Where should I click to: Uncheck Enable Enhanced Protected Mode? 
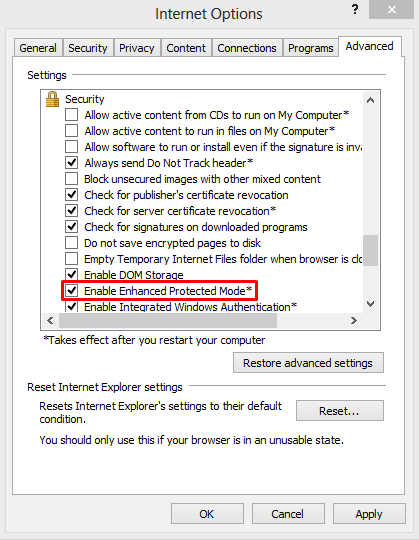tap(72, 291)
